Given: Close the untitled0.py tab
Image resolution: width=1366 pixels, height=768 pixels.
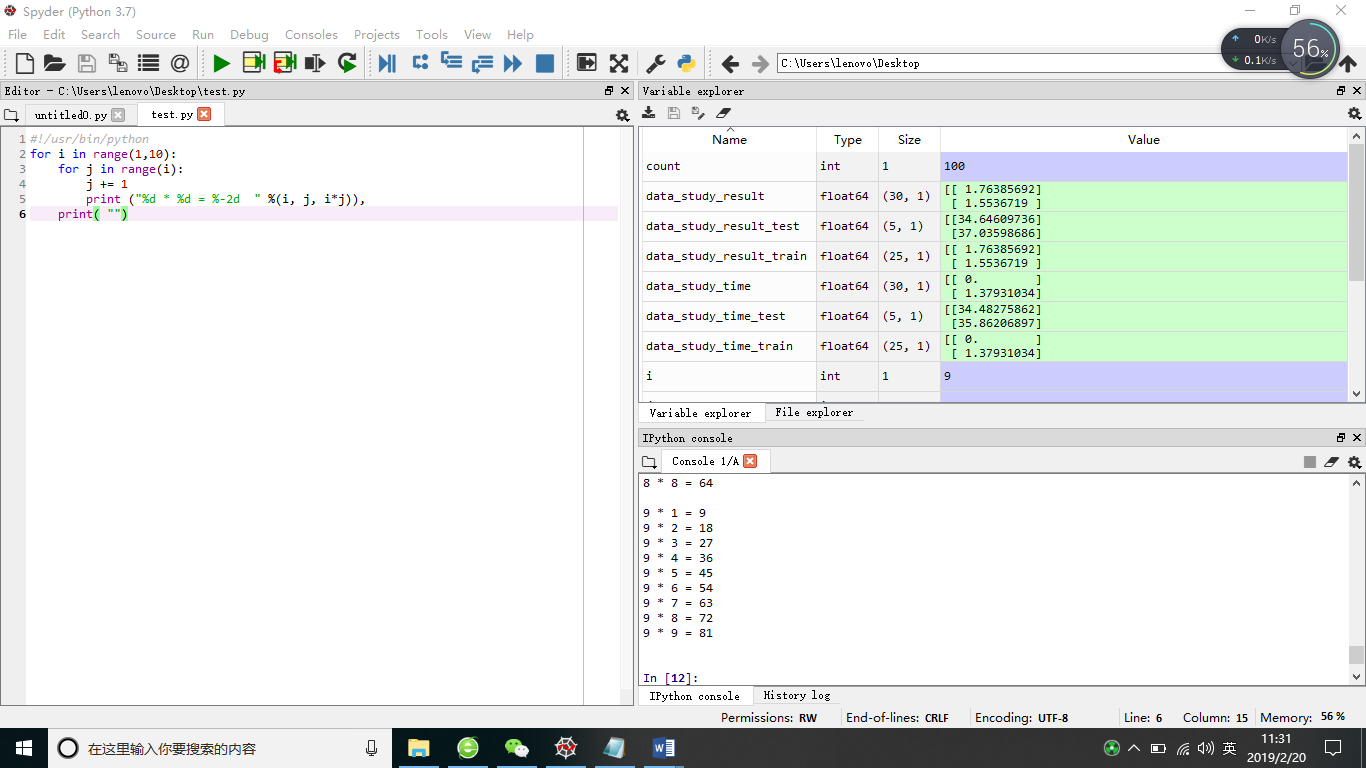Looking at the screenshot, I should coord(118,115).
